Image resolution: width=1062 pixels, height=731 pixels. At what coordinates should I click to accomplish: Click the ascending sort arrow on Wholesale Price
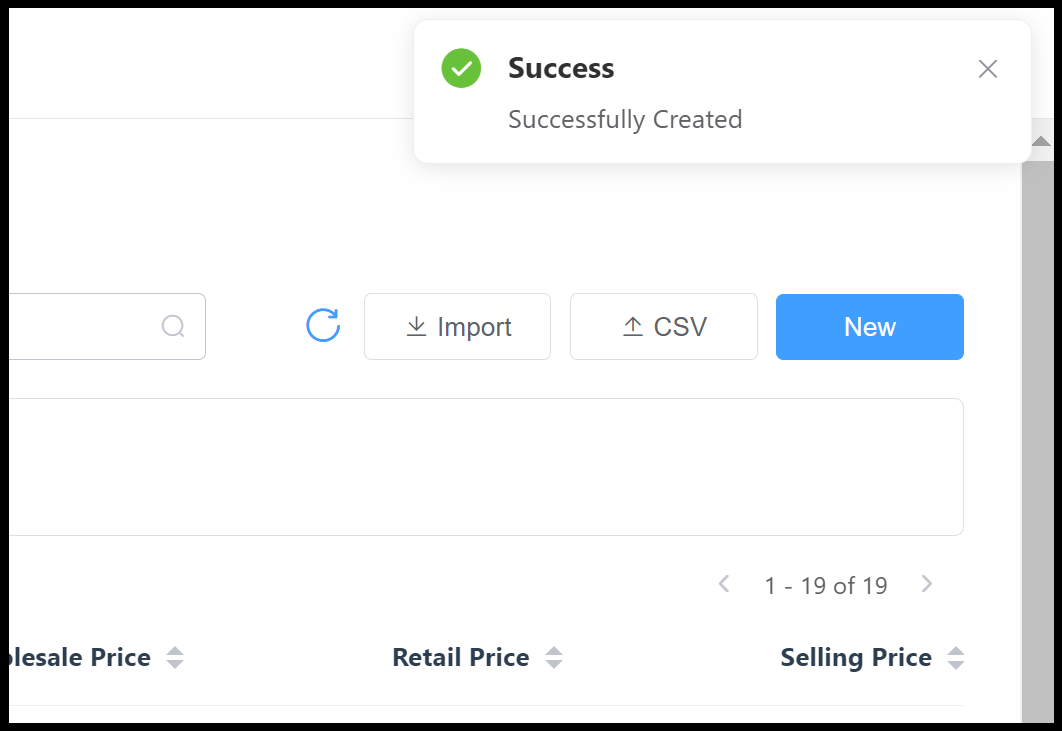pos(175,652)
